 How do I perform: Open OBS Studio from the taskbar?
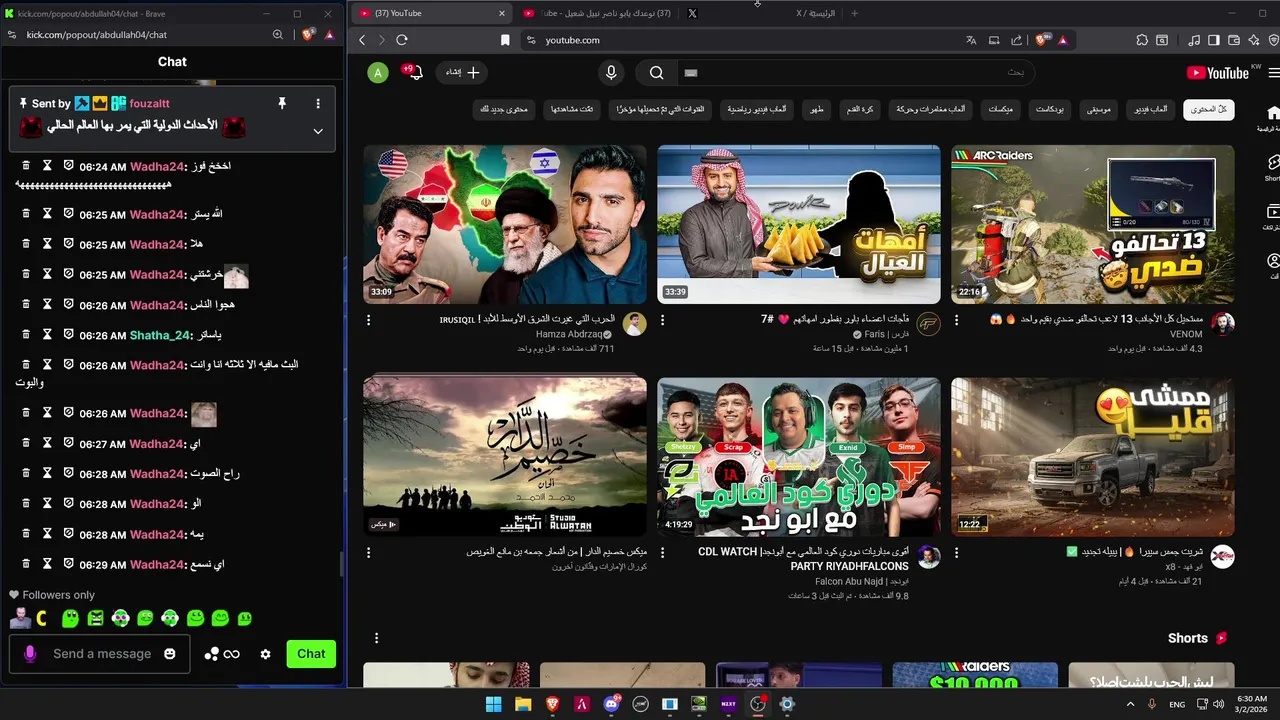point(758,704)
